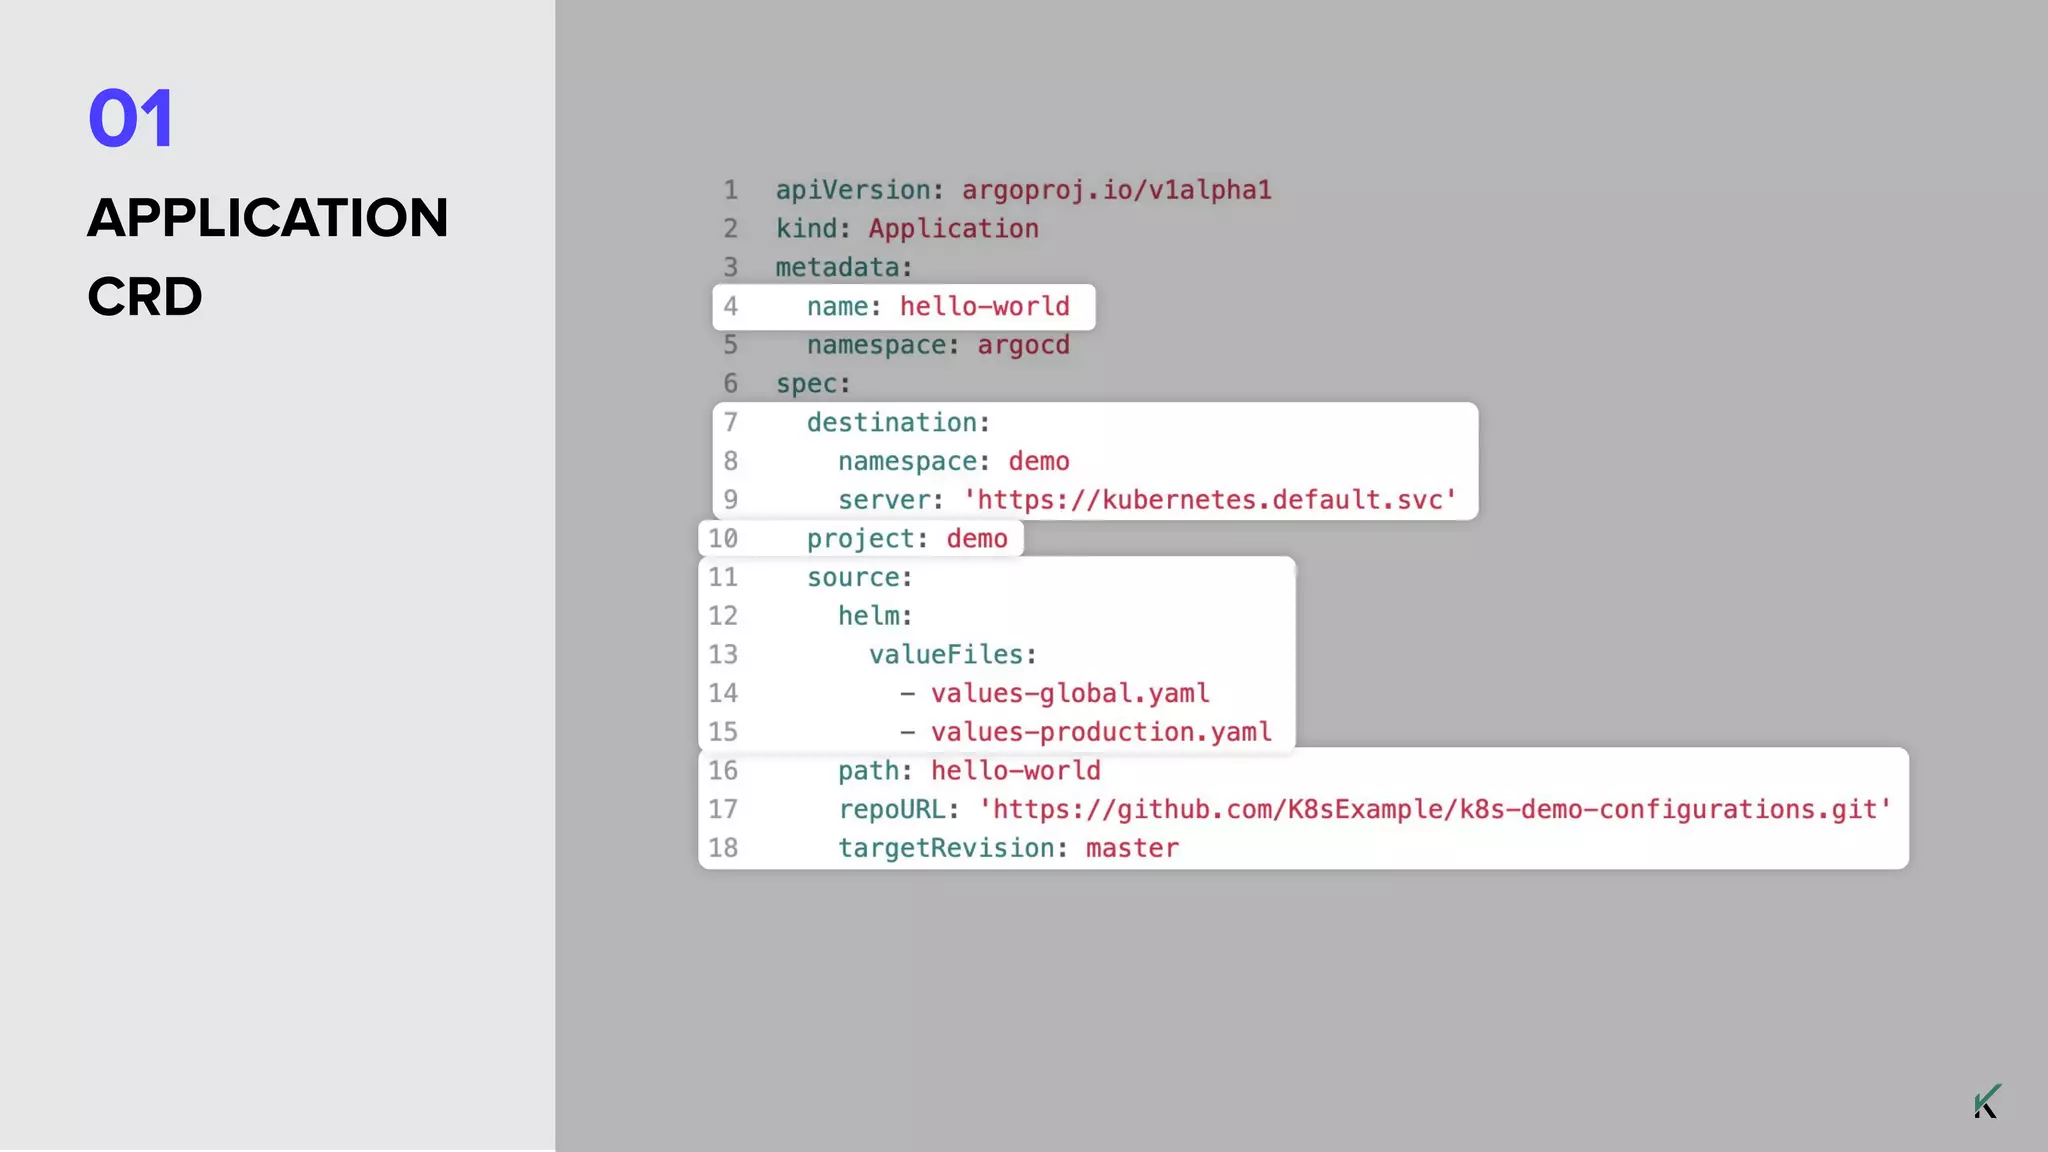Click the "metadata:" key on line 3
2048x1152 pixels.
[844, 267]
